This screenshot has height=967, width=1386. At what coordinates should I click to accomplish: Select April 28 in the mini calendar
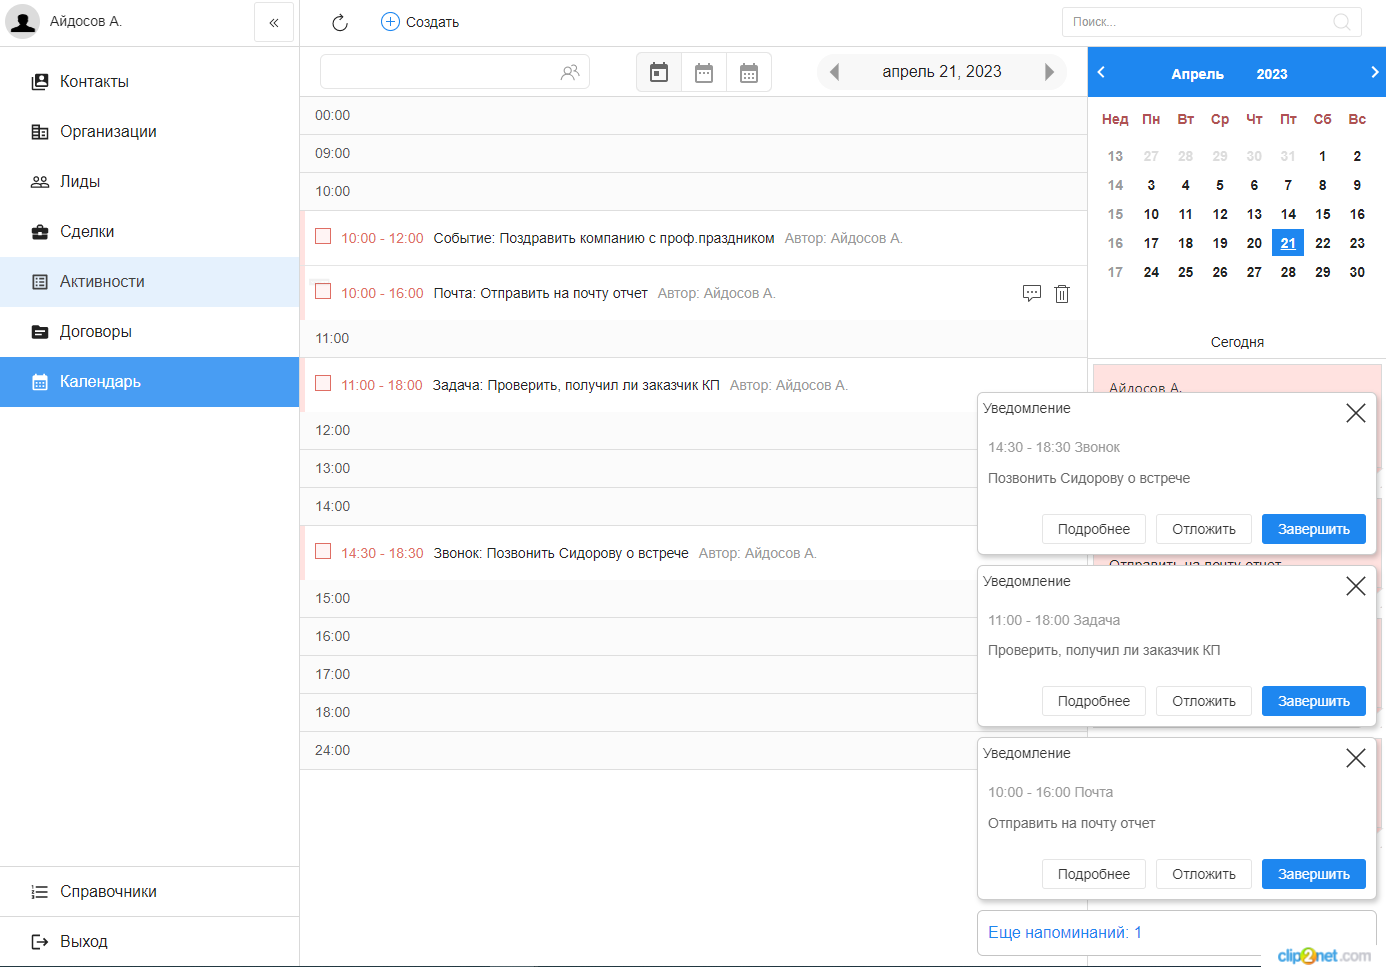[1288, 272]
